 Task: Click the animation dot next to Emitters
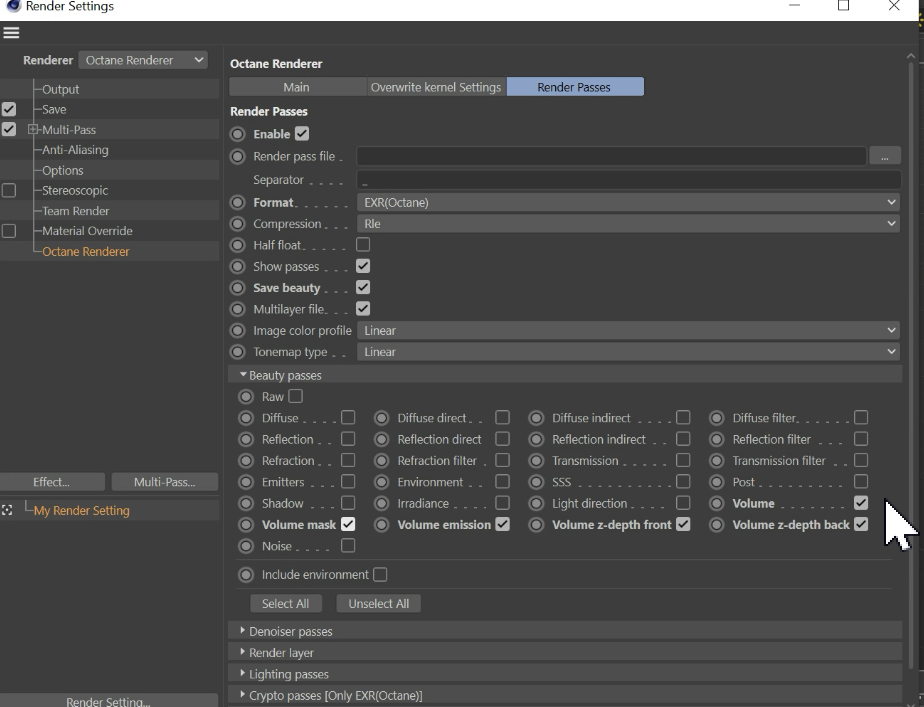click(246, 482)
